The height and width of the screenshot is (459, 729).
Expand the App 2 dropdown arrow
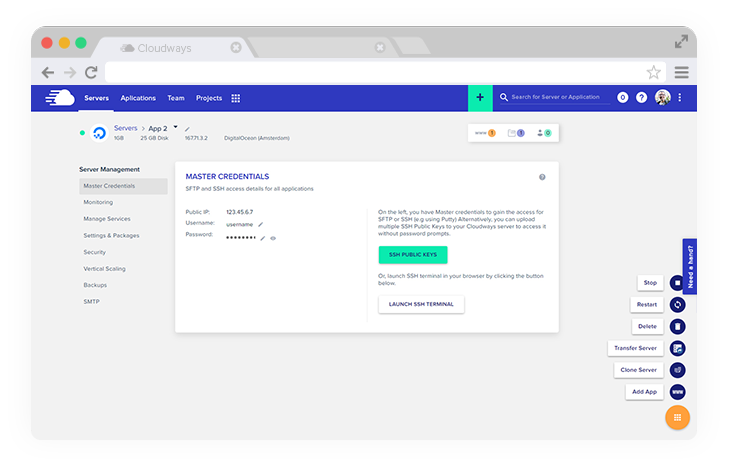point(175,126)
